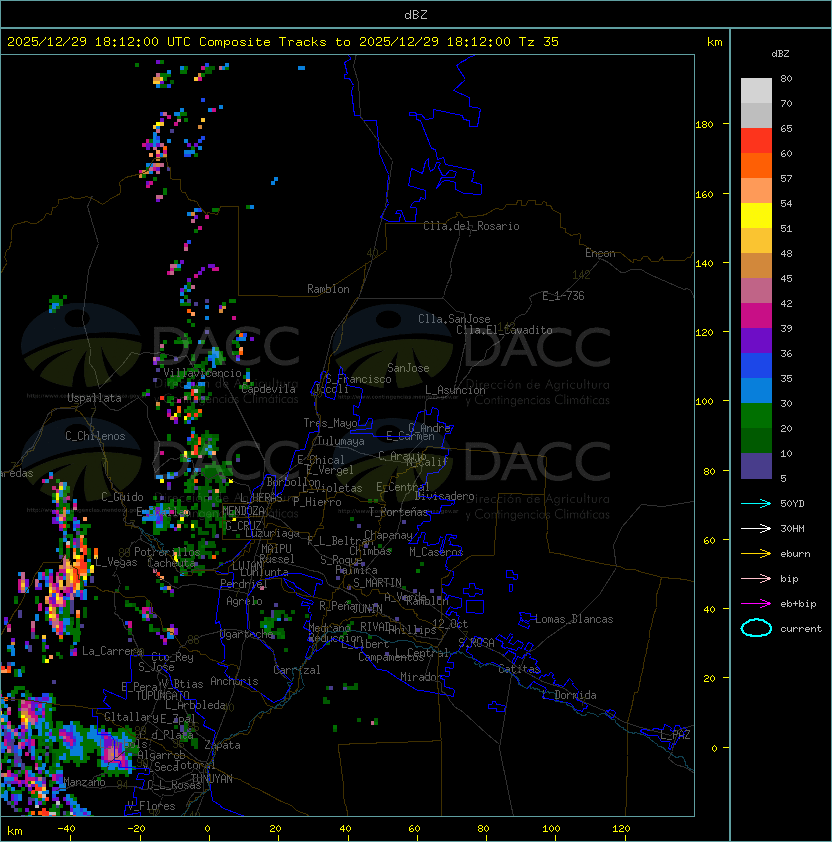Pick the bright yellow 54 dBZ swatch

point(756,216)
